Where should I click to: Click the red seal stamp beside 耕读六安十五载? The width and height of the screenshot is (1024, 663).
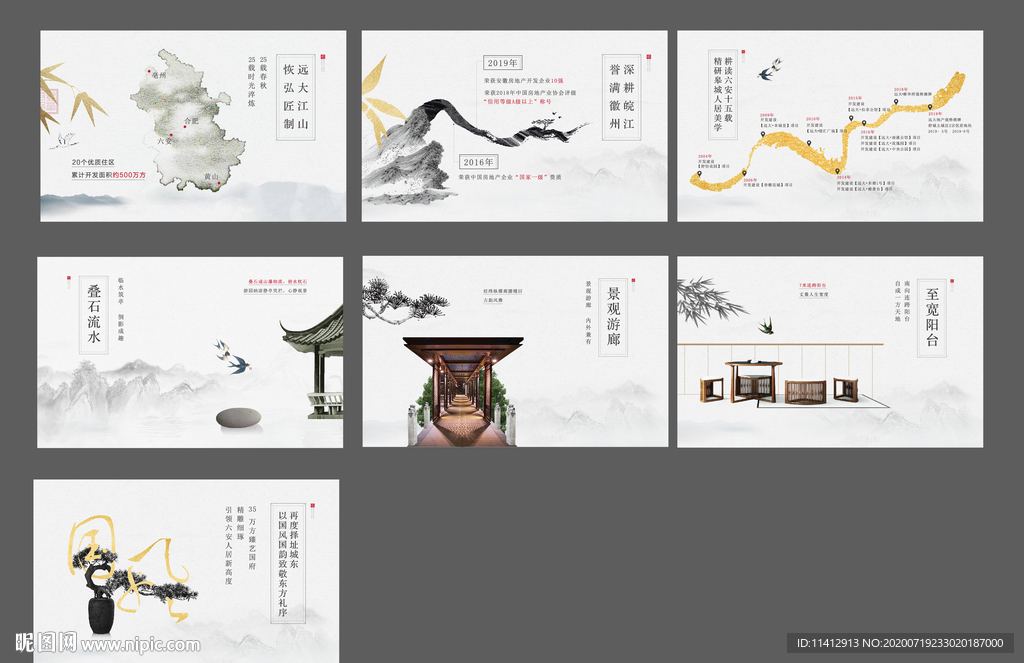coord(744,53)
